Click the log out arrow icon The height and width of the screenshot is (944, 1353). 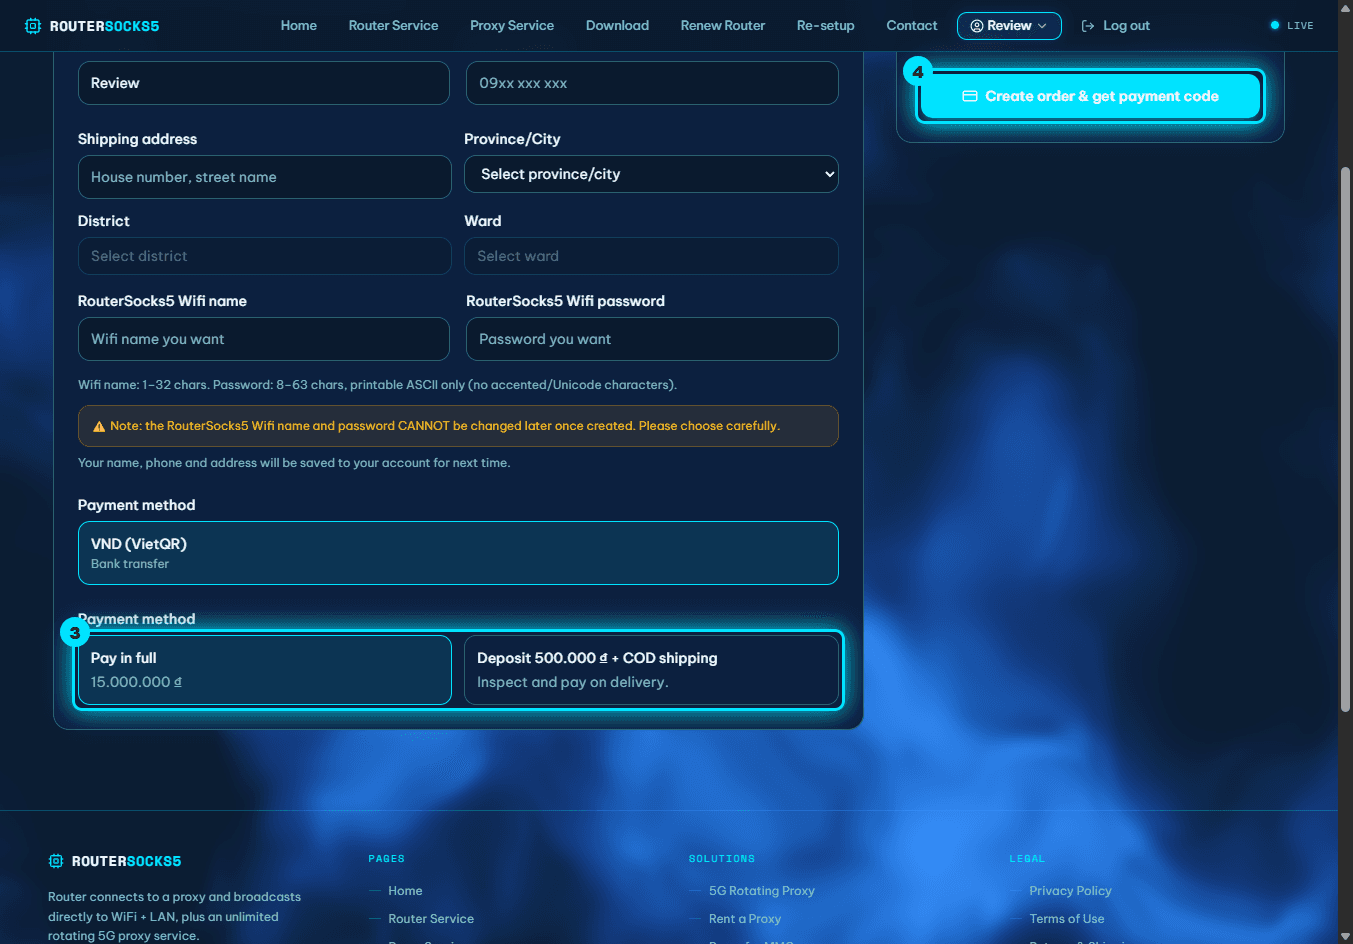pyautogui.click(x=1088, y=26)
